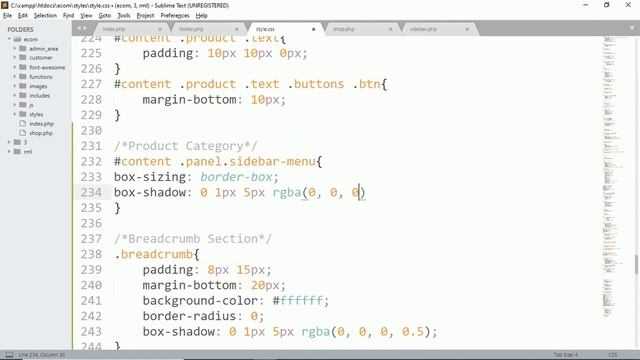This screenshot has width=640, height=360.
Task: Close the shop.php tab
Action: (390, 29)
